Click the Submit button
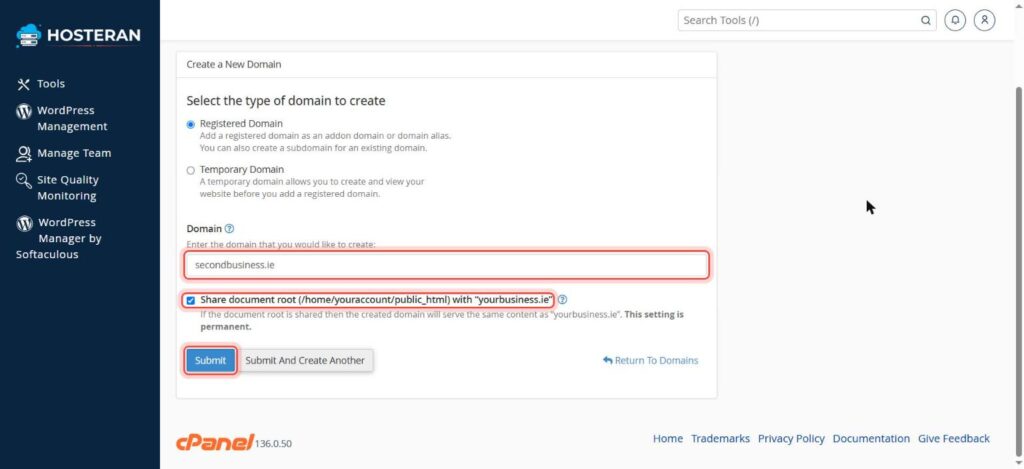1024x469 pixels. pos(210,361)
